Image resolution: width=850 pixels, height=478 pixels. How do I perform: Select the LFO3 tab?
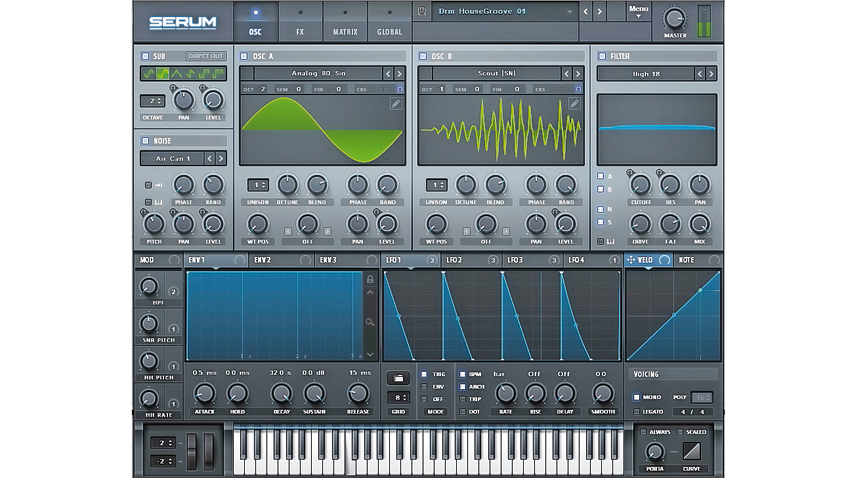click(x=532, y=260)
